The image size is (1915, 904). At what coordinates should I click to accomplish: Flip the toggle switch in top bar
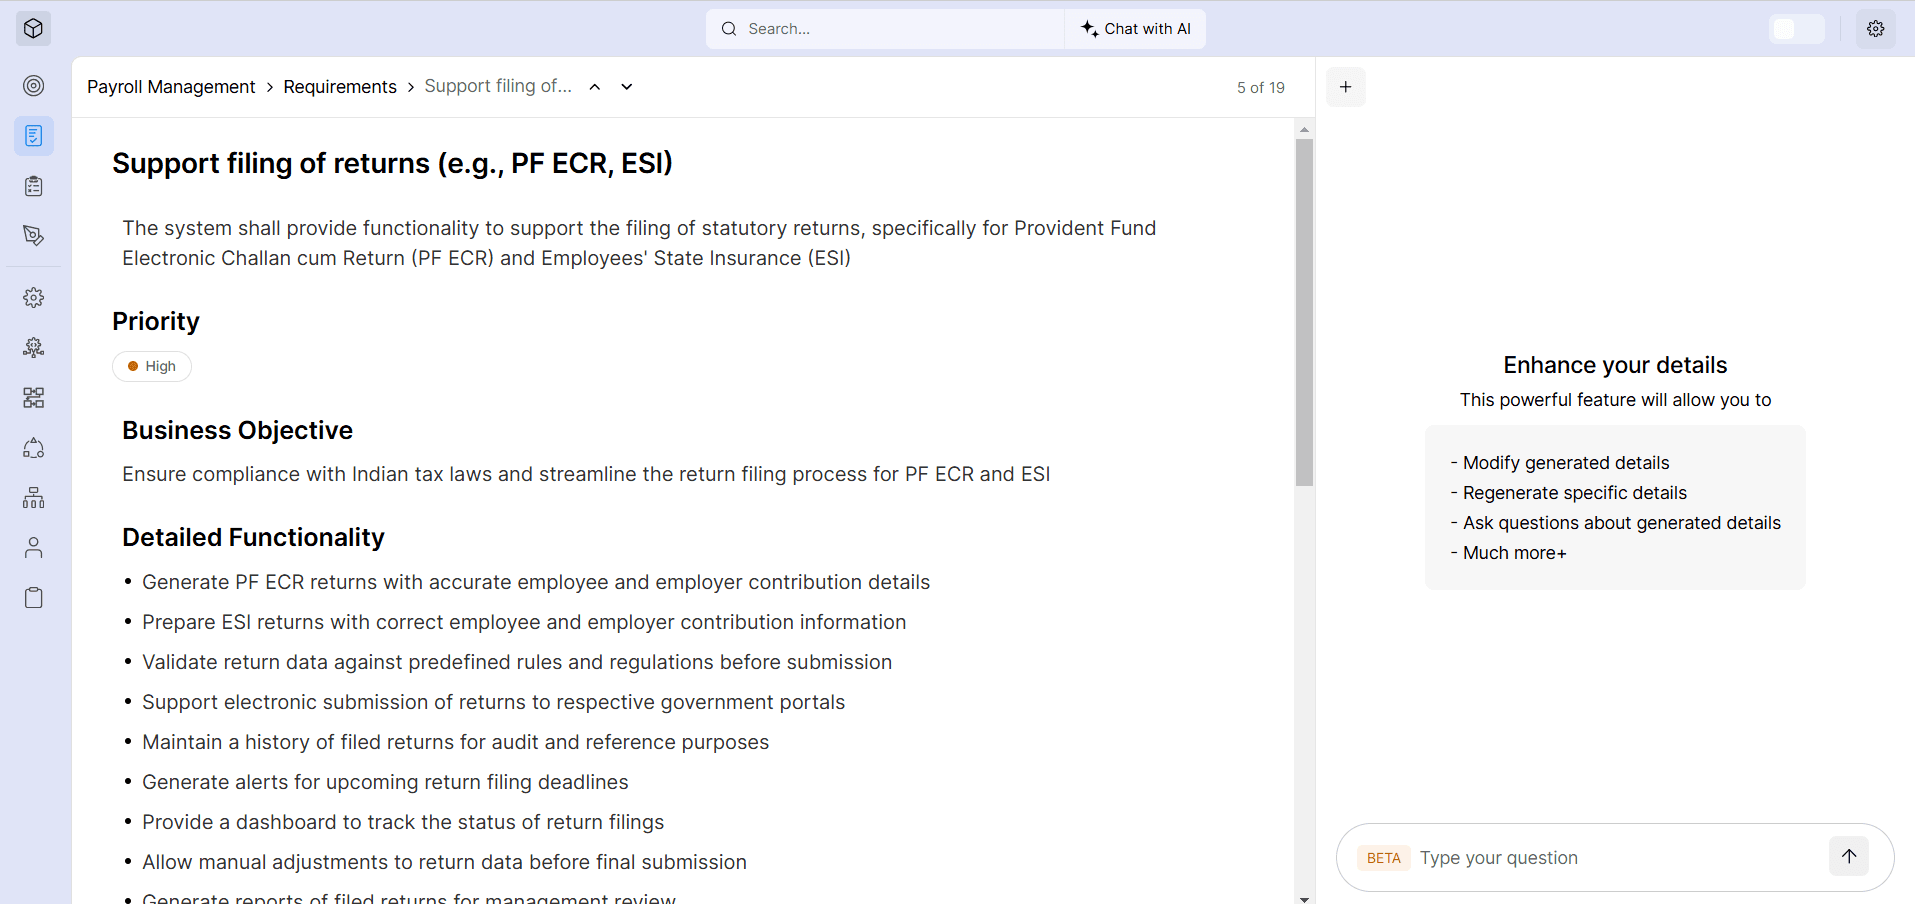coord(1796,29)
